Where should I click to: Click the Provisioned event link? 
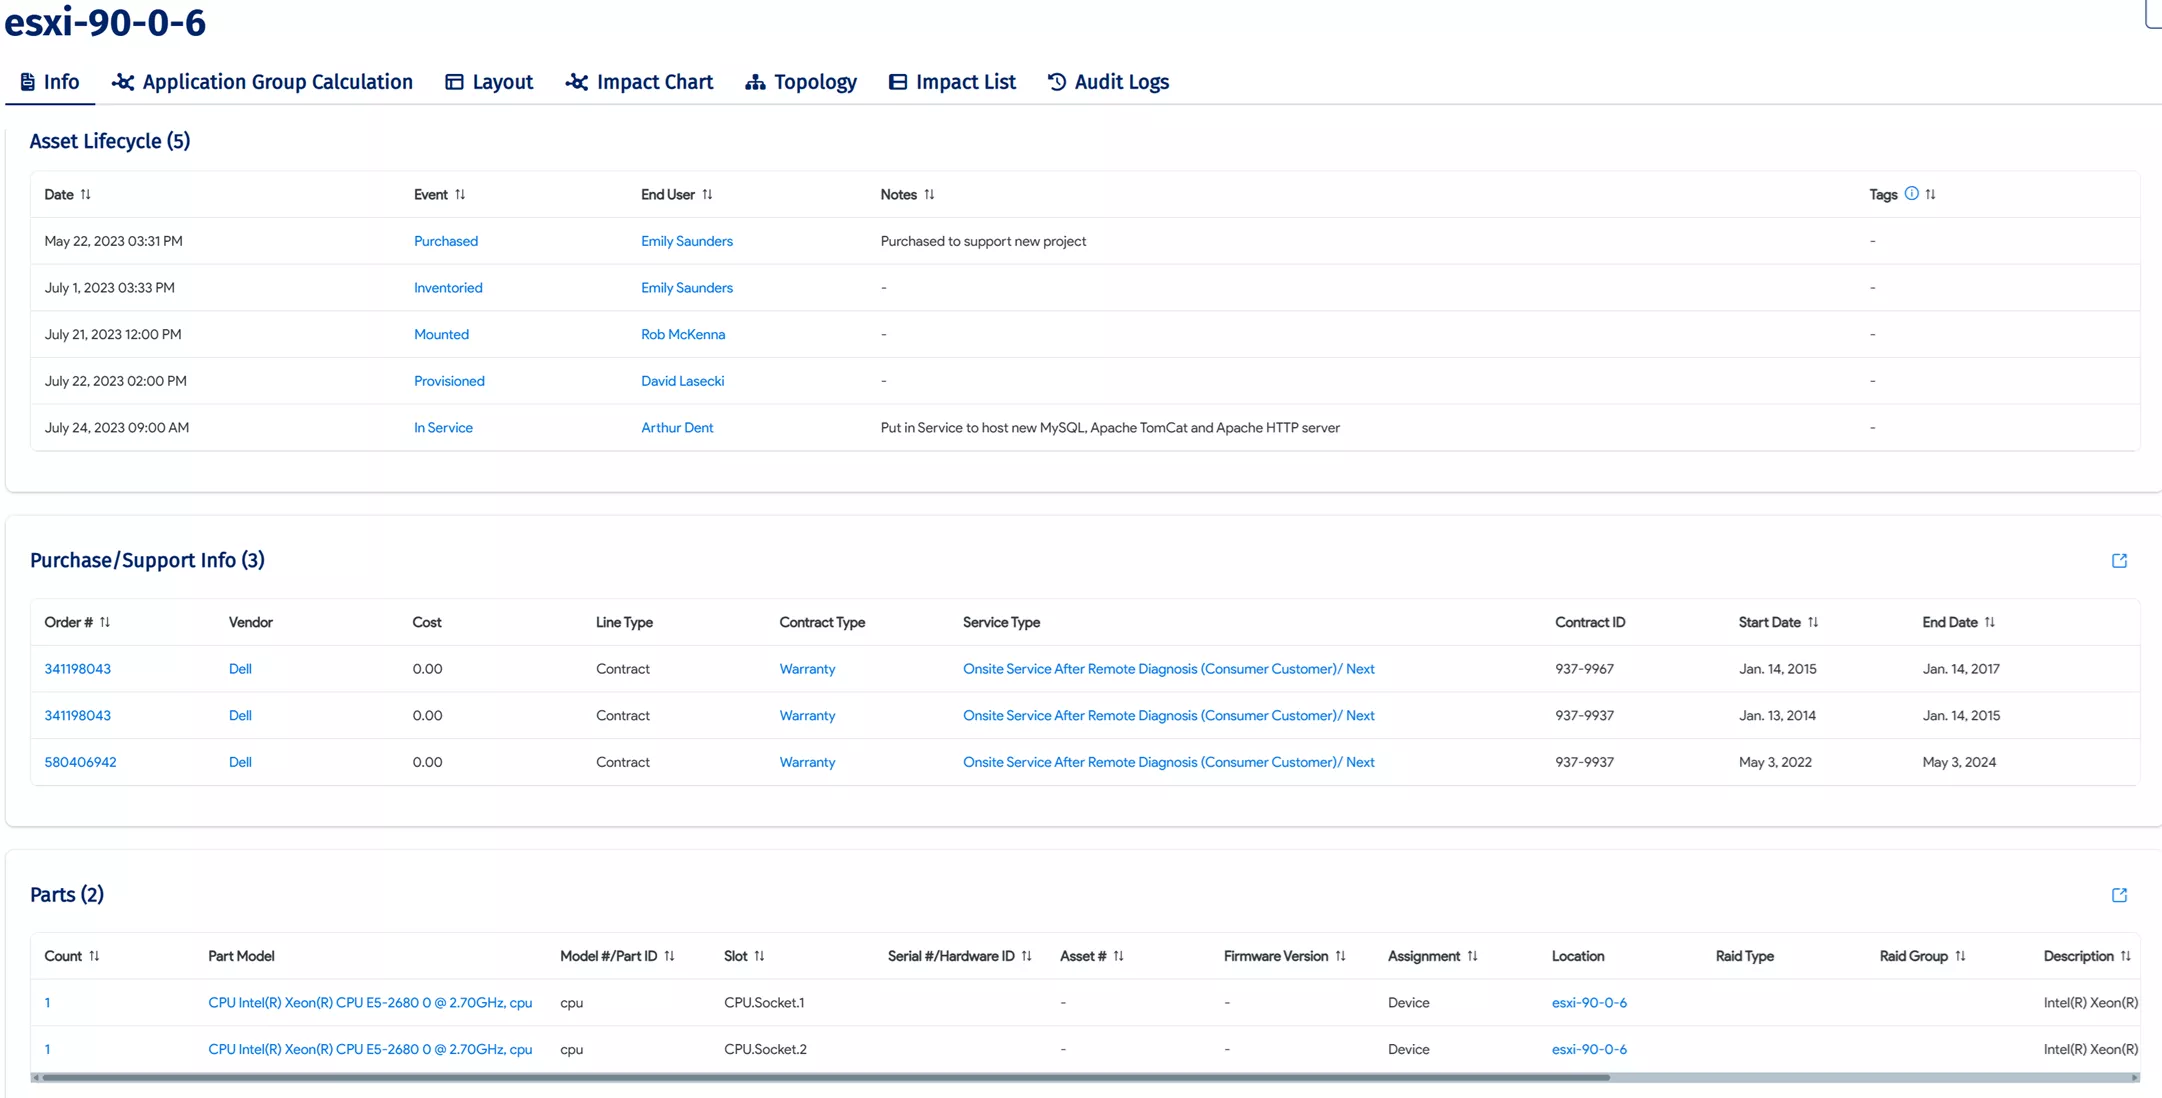449,381
